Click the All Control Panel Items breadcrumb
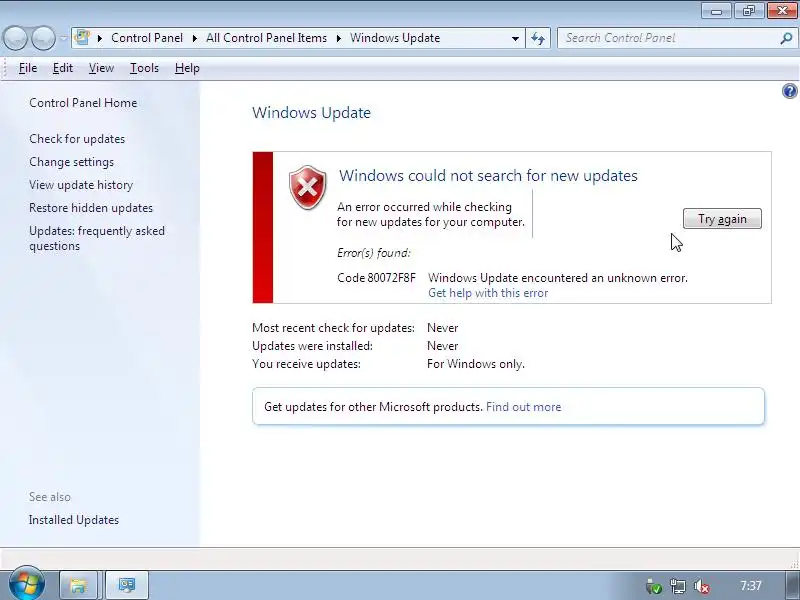The height and width of the screenshot is (600, 800). [x=266, y=38]
